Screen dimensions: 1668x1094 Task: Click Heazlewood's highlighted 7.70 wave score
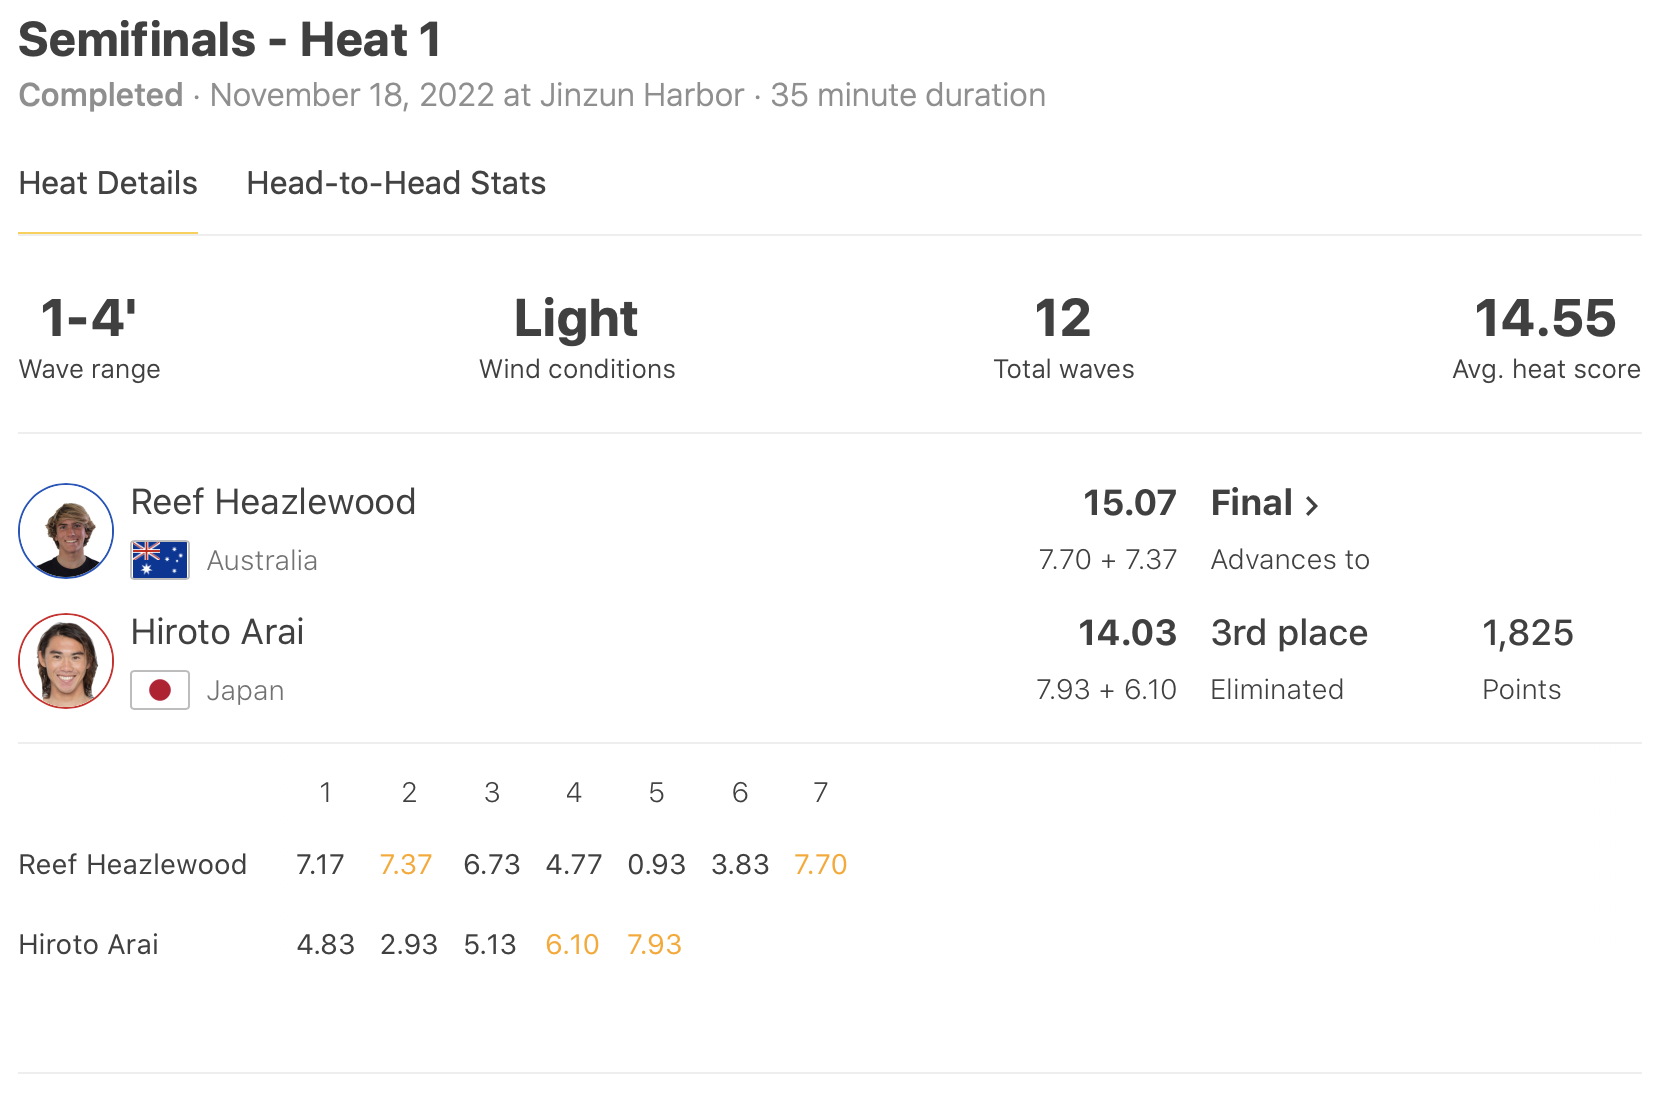820,865
